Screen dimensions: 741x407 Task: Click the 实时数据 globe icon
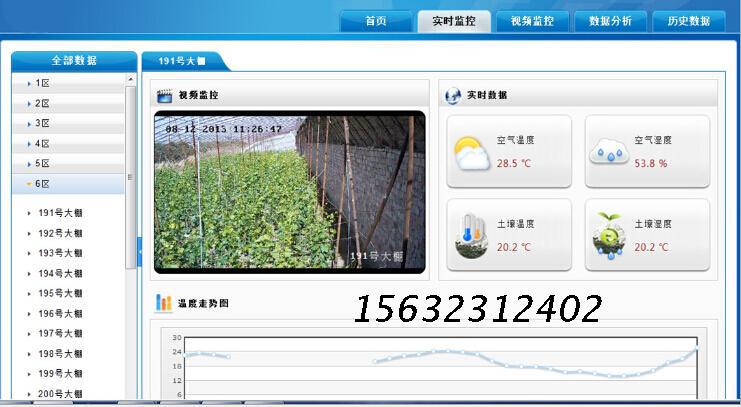(x=453, y=95)
